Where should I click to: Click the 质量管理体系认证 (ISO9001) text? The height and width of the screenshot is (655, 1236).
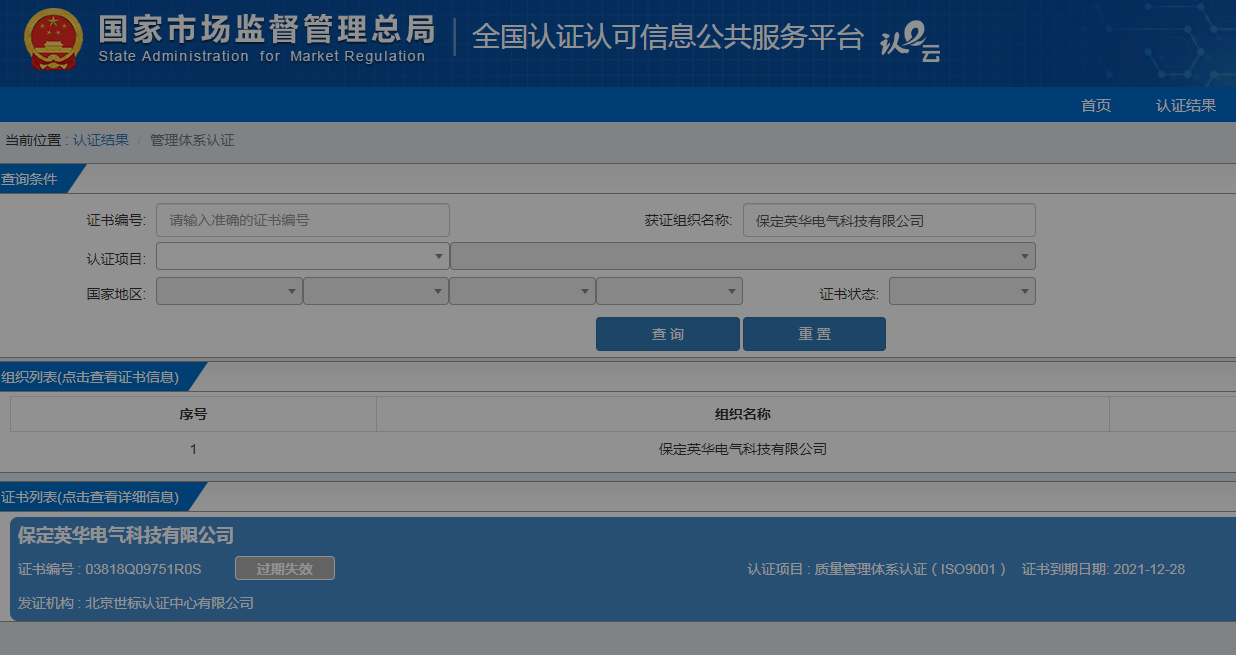point(910,569)
